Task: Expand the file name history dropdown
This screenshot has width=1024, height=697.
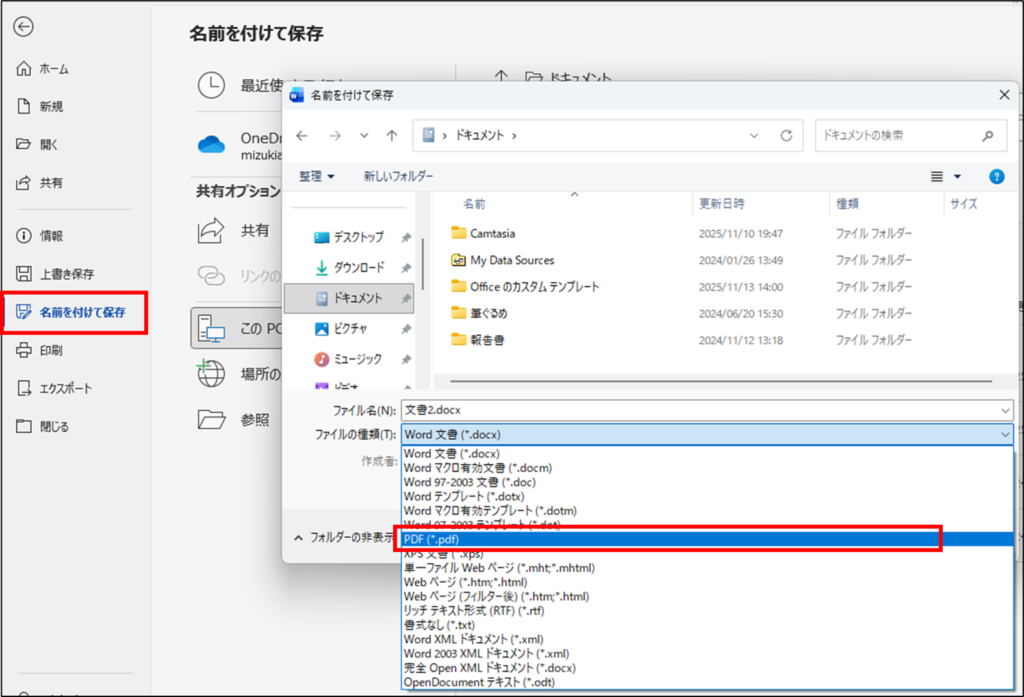Action: [1004, 410]
